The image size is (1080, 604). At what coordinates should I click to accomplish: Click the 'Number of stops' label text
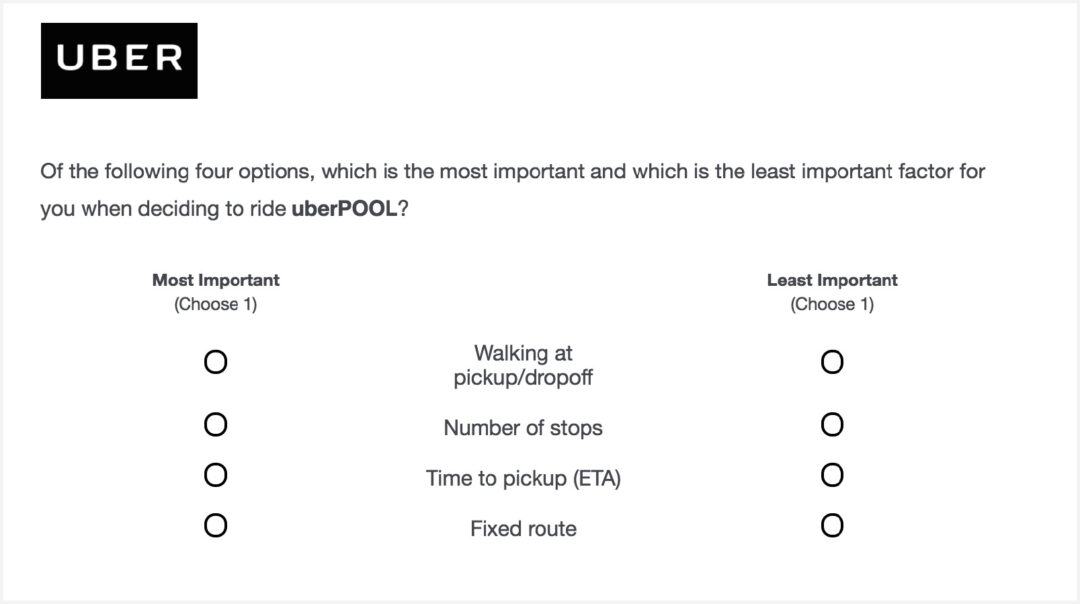[523, 428]
